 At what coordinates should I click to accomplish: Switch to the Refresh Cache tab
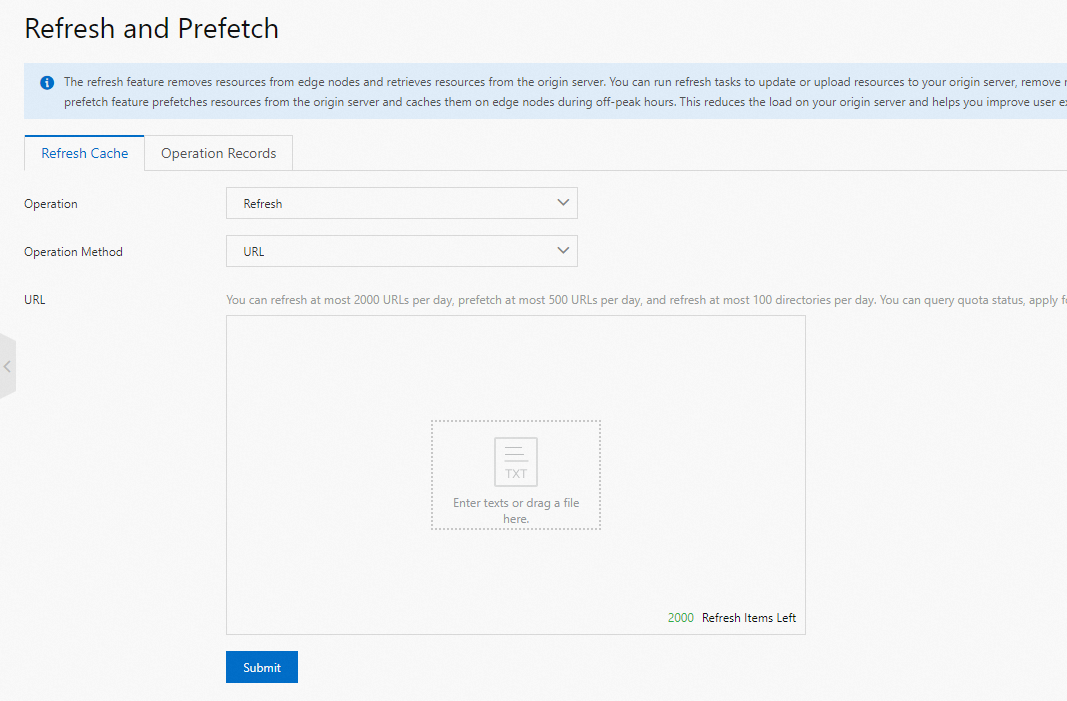click(85, 153)
